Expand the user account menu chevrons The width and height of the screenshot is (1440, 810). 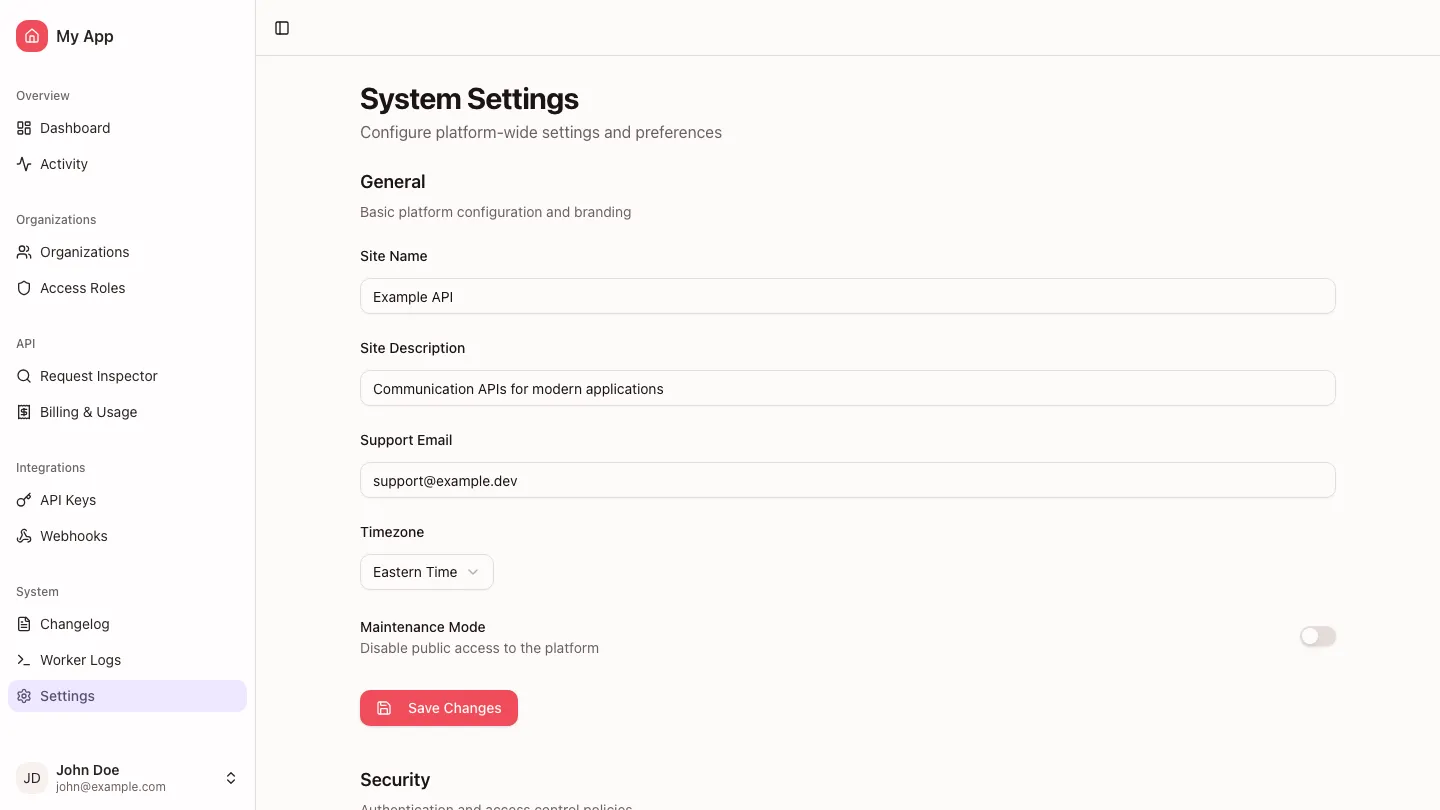[231, 778]
